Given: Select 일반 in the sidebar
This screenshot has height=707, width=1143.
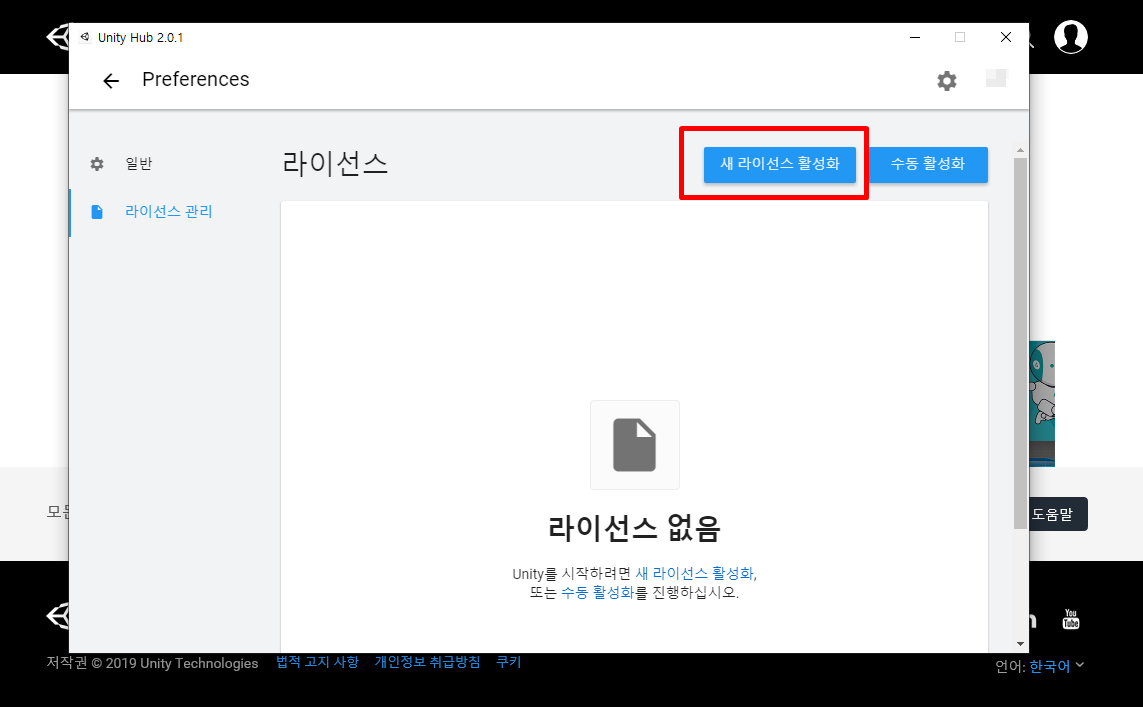Looking at the screenshot, I should tap(139, 164).
